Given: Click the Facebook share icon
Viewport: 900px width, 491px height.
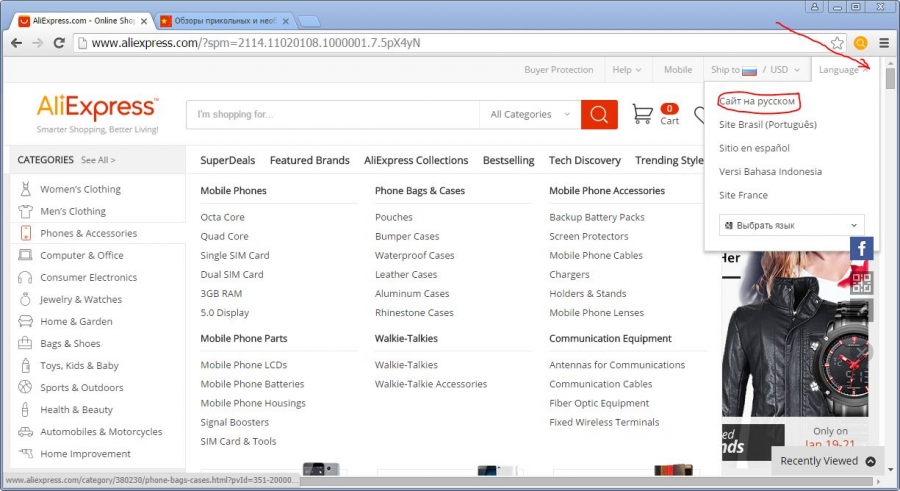Looking at the screenshot, I should point(861,249).
